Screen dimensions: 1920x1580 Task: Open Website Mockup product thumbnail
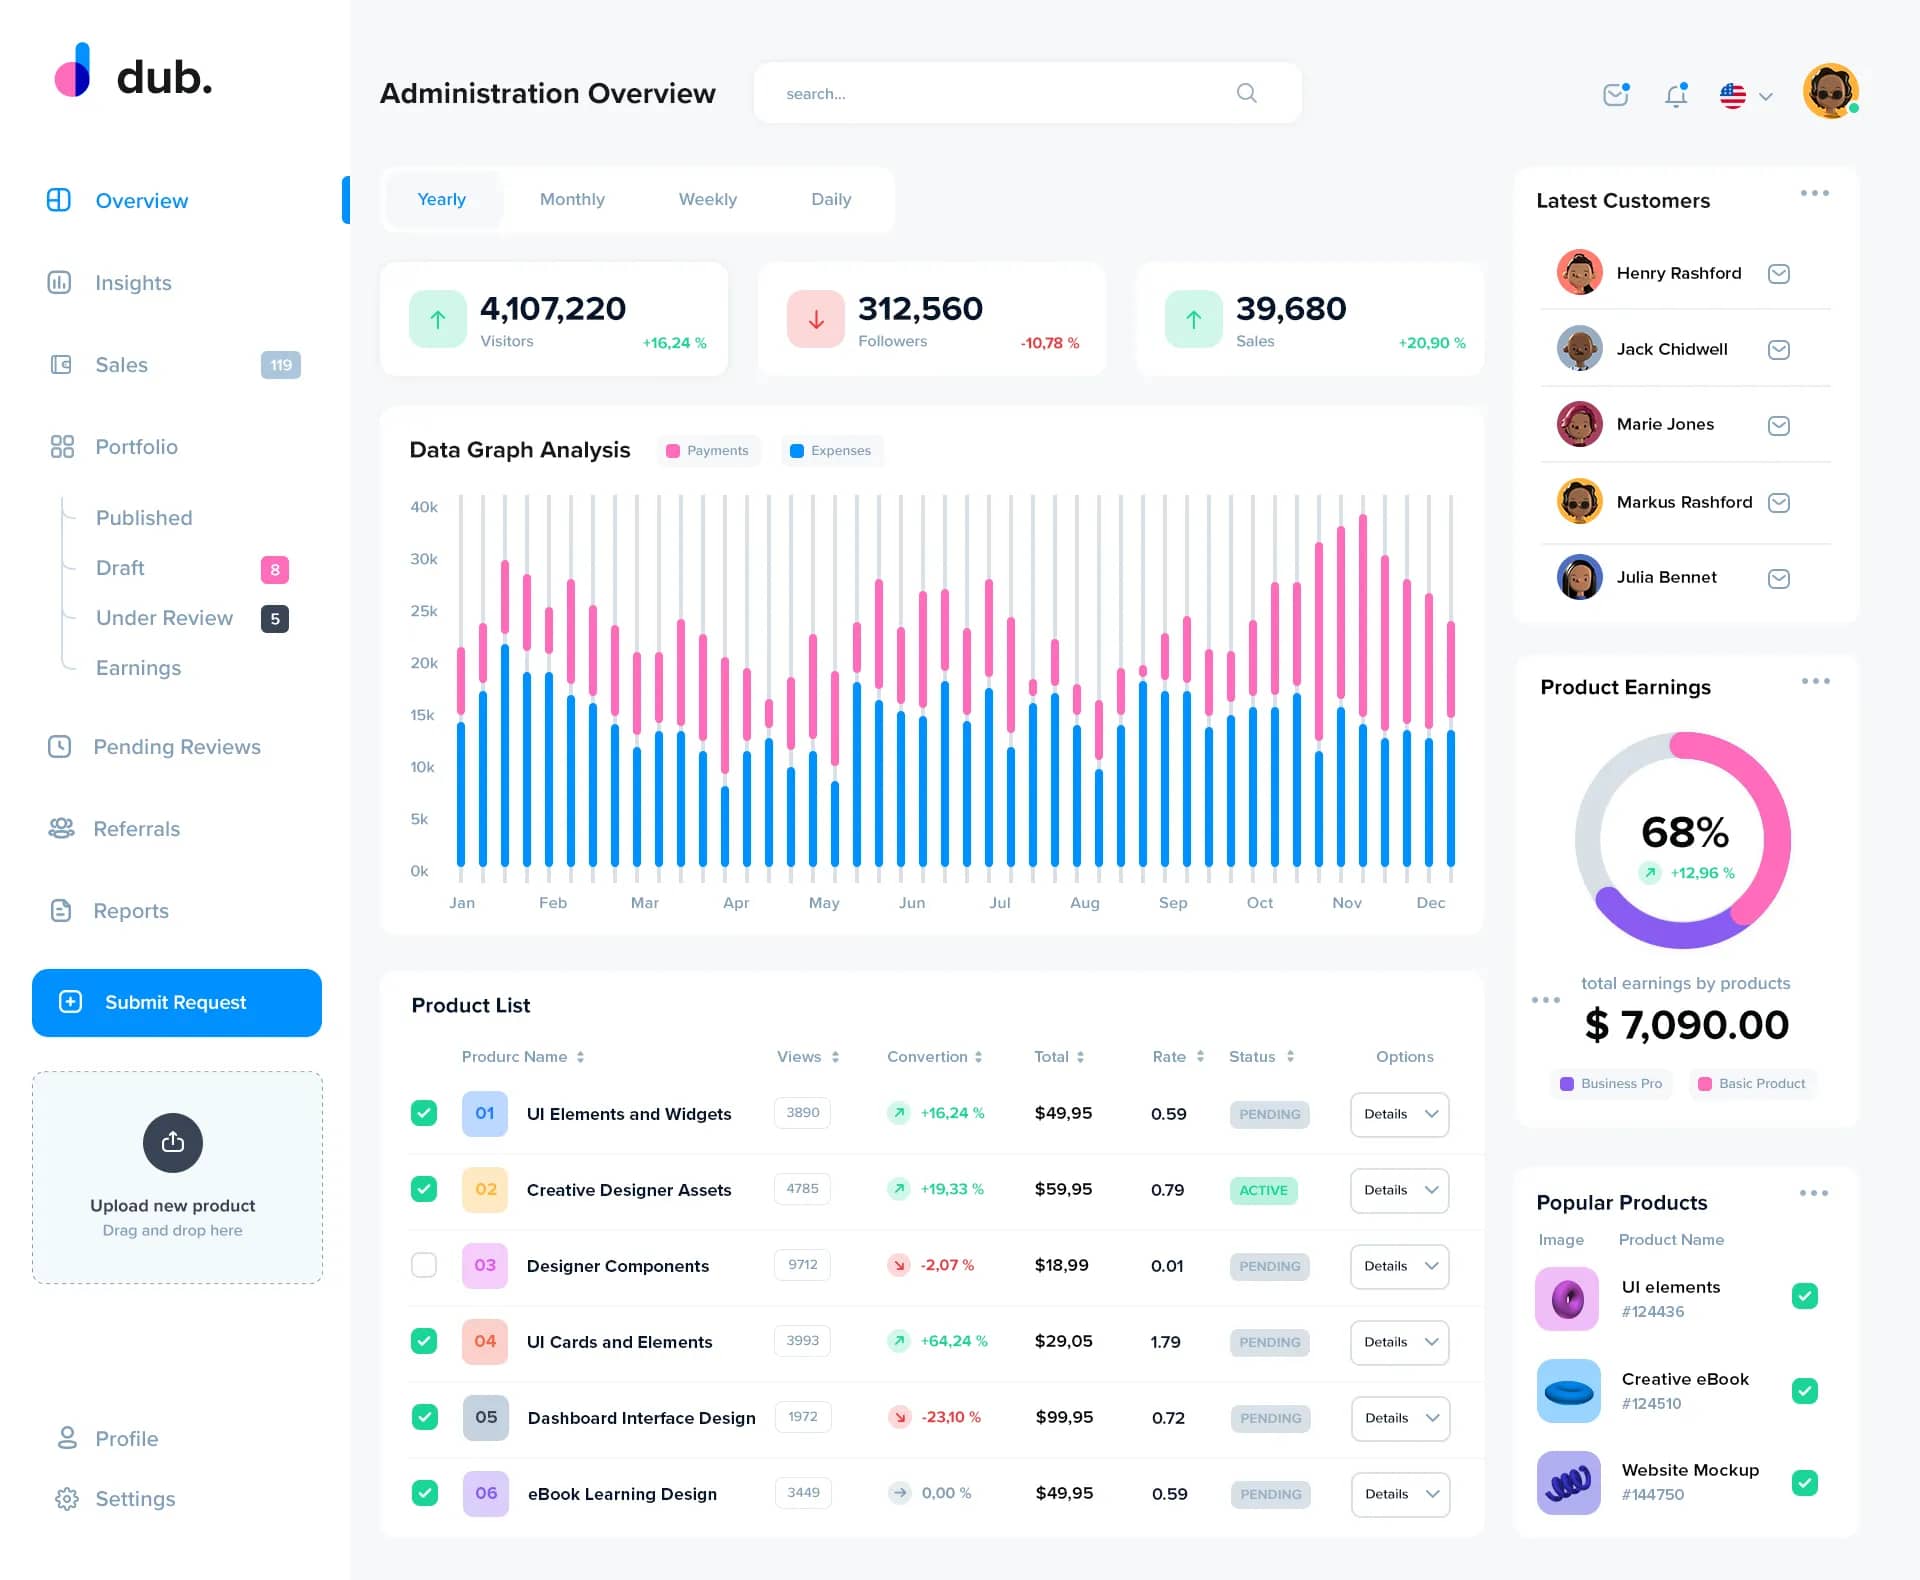1569,1483
